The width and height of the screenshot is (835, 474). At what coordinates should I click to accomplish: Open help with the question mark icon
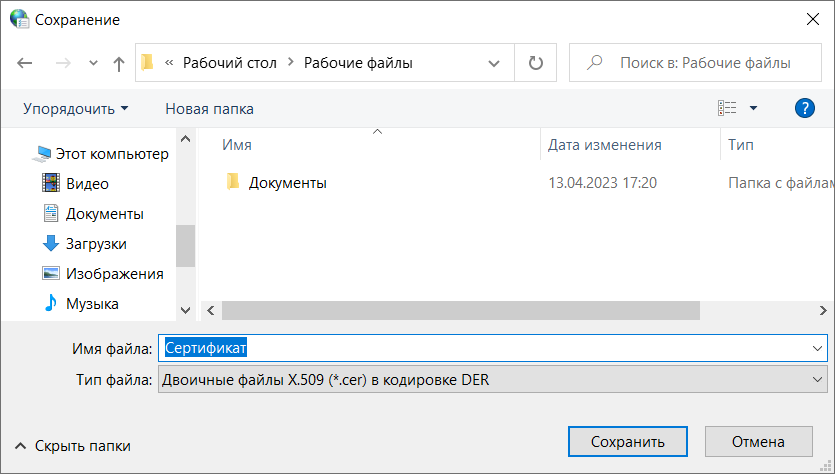click(x=804, y=108)
